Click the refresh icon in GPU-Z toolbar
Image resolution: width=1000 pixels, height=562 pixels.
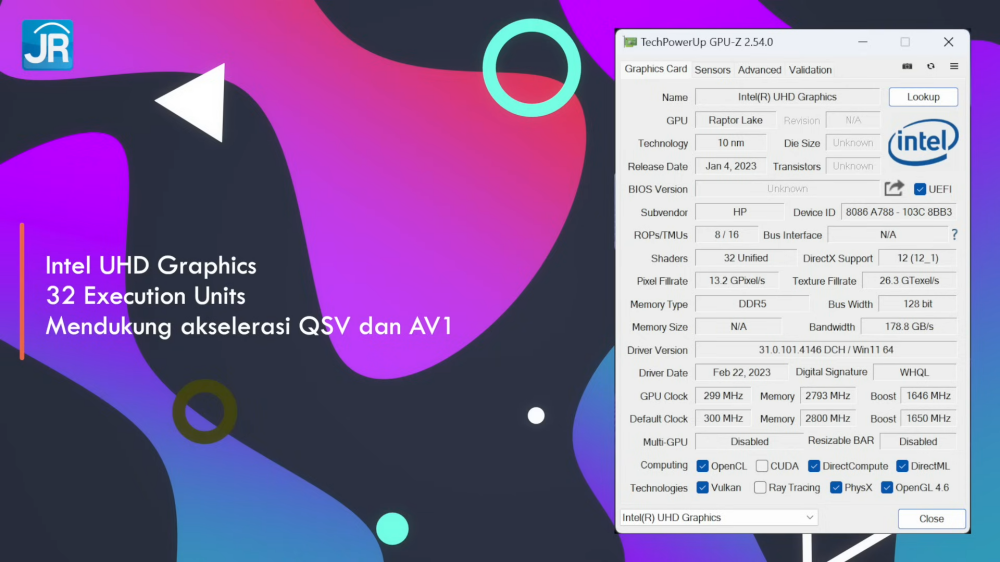point(931,67)
